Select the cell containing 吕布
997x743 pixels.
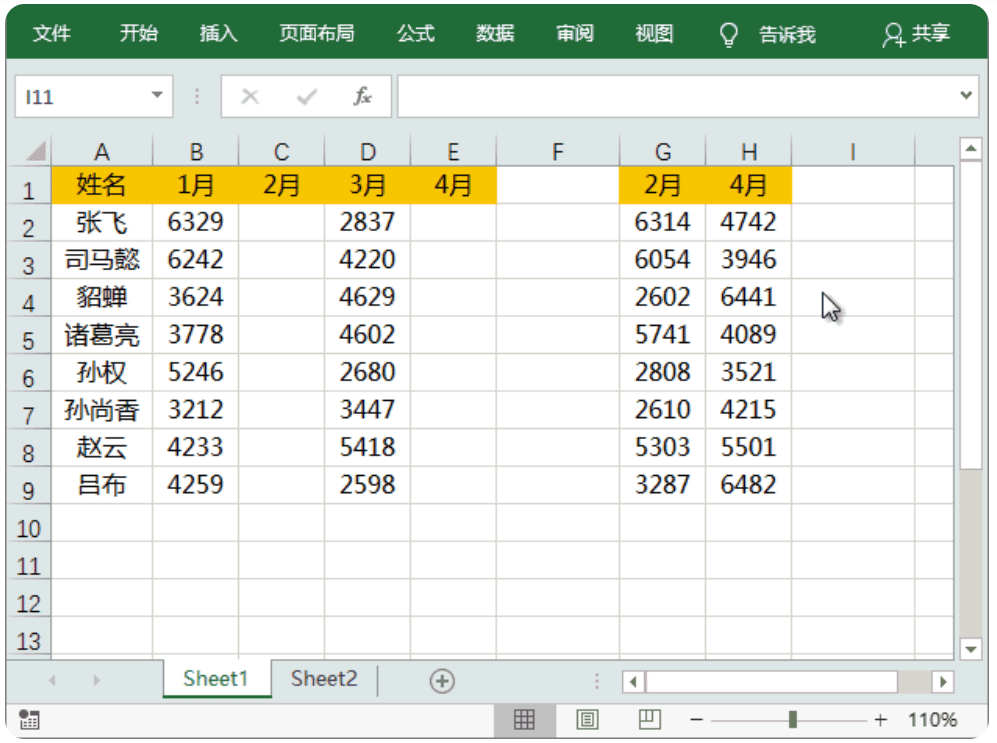point(102,485)
